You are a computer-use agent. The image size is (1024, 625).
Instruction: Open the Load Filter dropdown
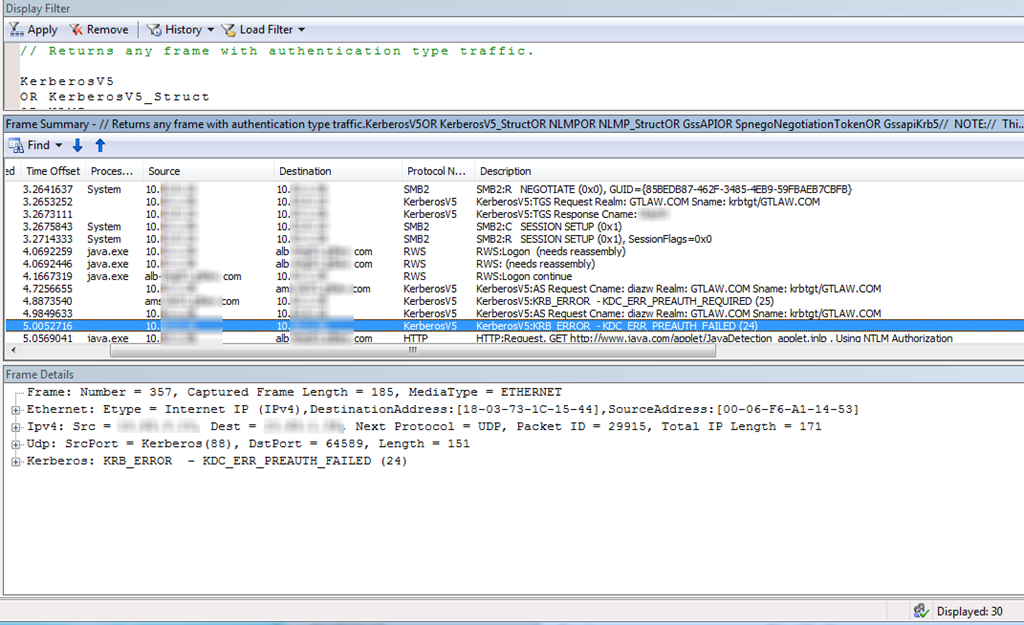pos(264,30)
